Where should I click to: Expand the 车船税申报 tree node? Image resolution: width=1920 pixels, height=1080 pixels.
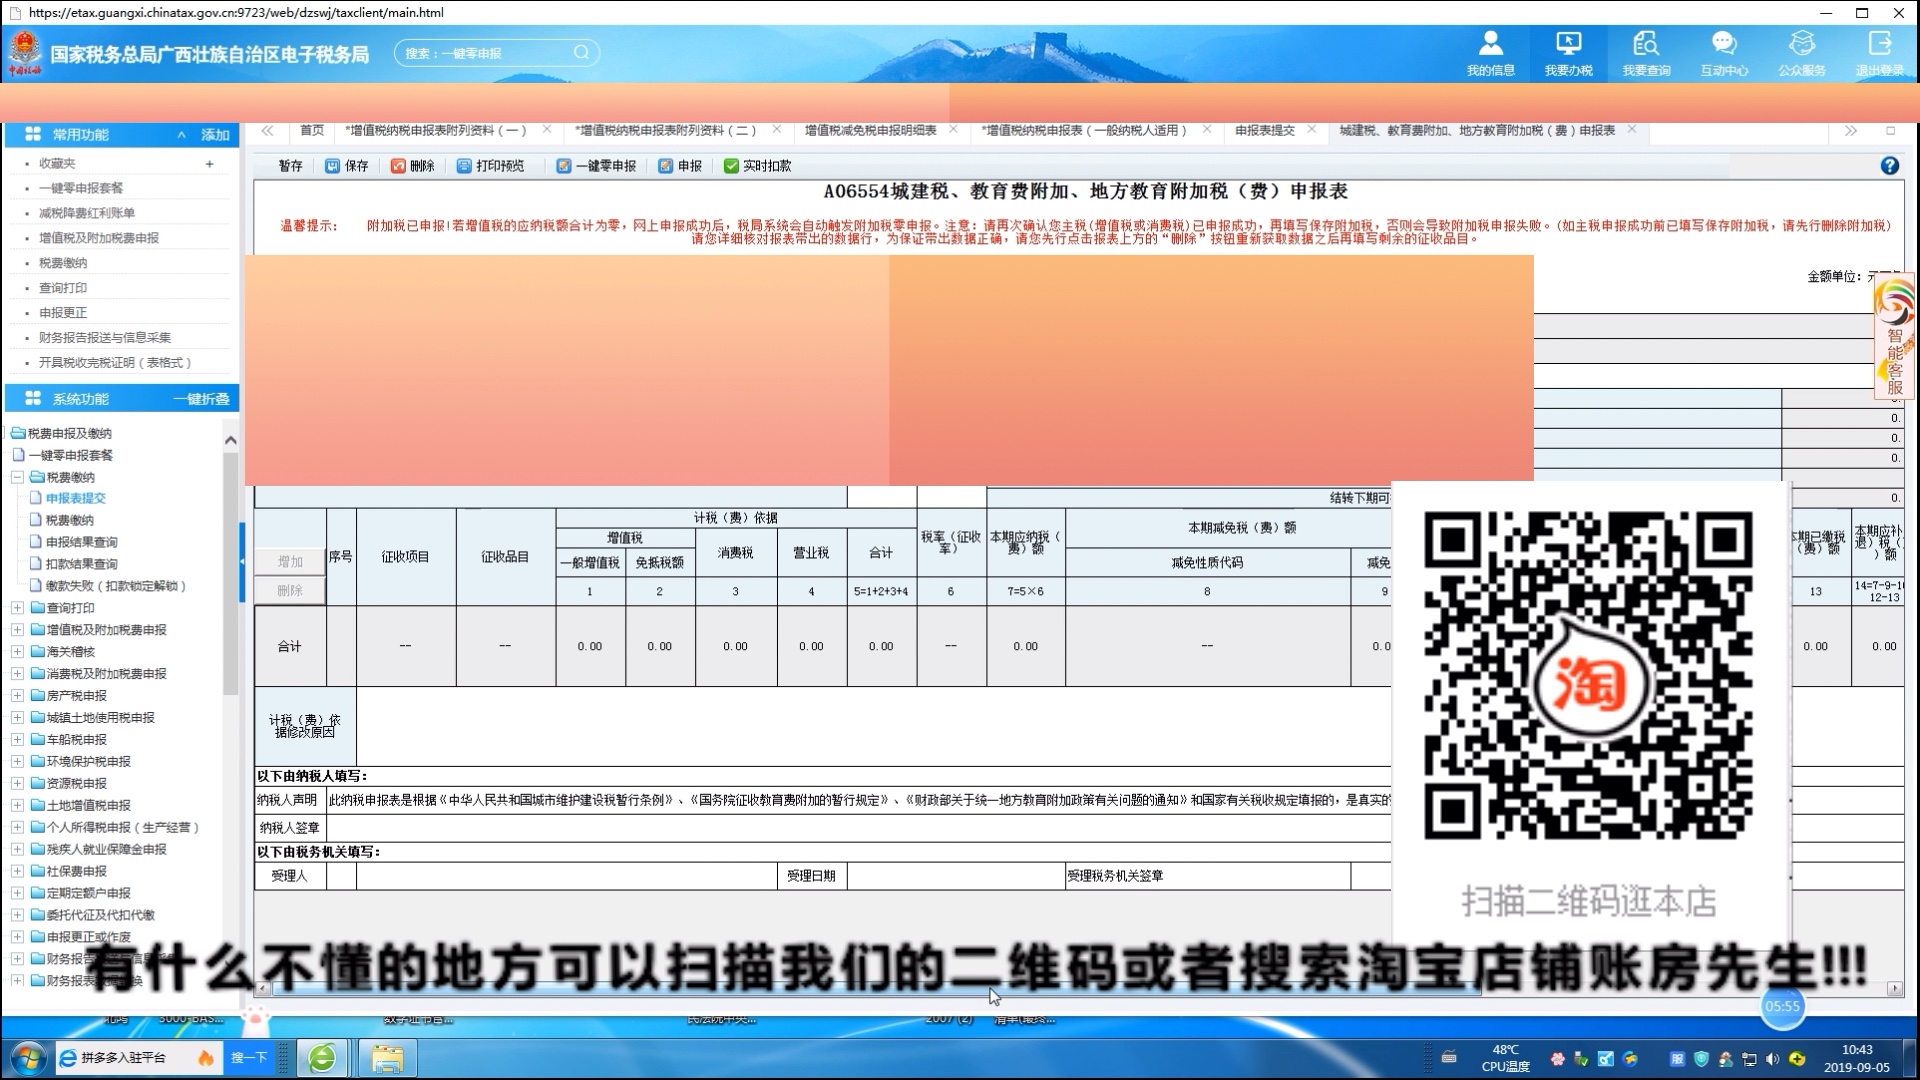(x=17, y=740)
